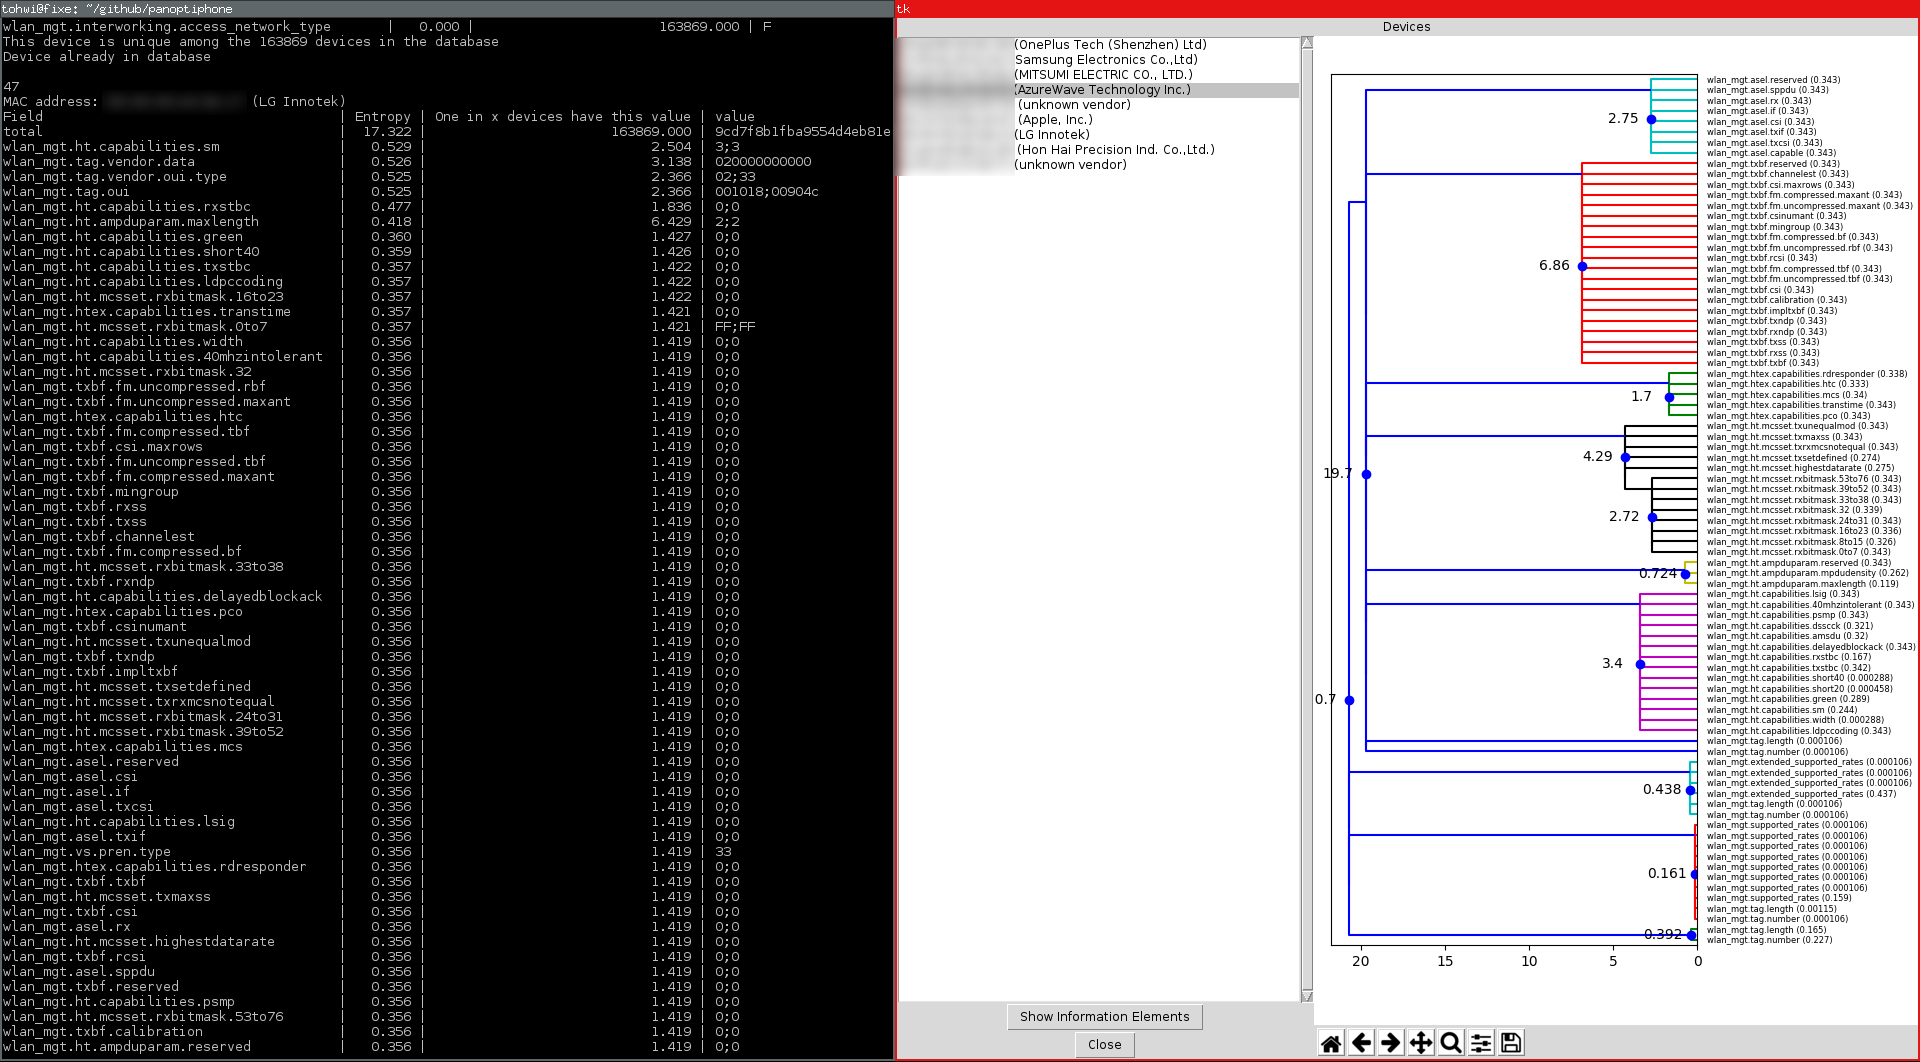Click the total entropy value 17.322
Image resolution: width=1920 pixels, height=1062 pixels.
[x=387, y=132]
